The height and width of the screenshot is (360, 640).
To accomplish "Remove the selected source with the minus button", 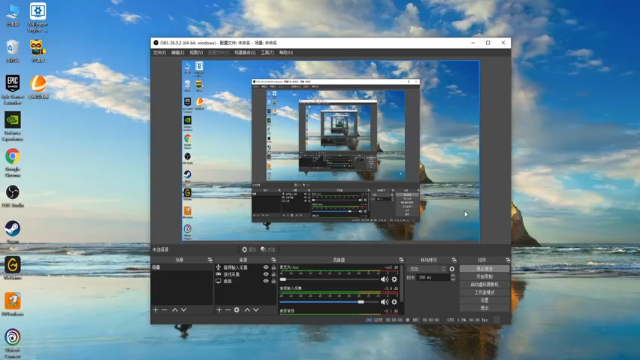I will (228, 310).
